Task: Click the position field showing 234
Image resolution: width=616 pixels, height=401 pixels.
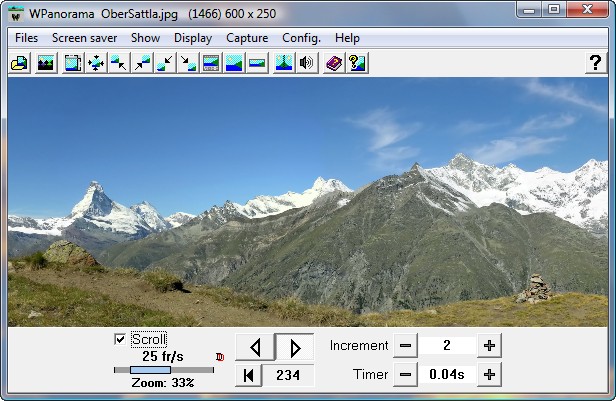Action: [288, 375]
